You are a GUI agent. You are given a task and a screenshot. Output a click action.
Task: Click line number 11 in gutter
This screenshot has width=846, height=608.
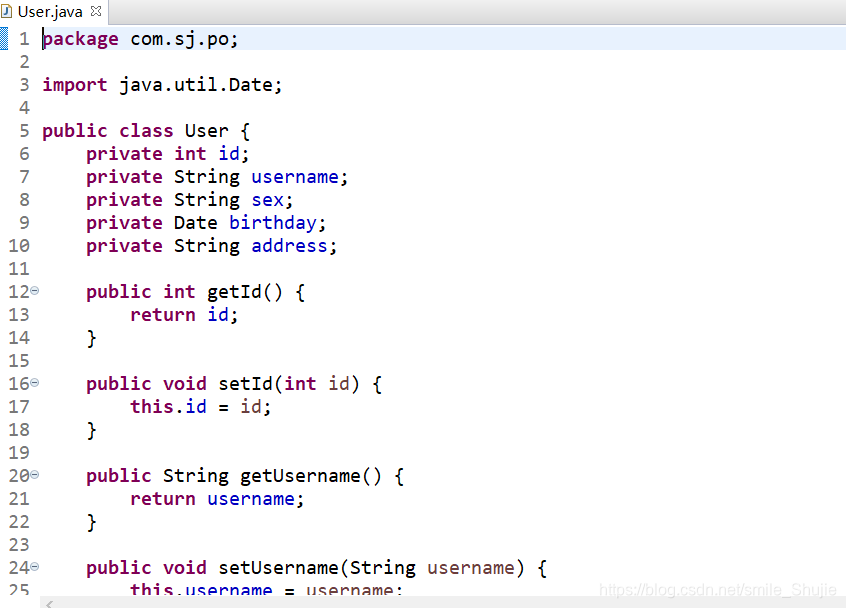click(19, 269)
